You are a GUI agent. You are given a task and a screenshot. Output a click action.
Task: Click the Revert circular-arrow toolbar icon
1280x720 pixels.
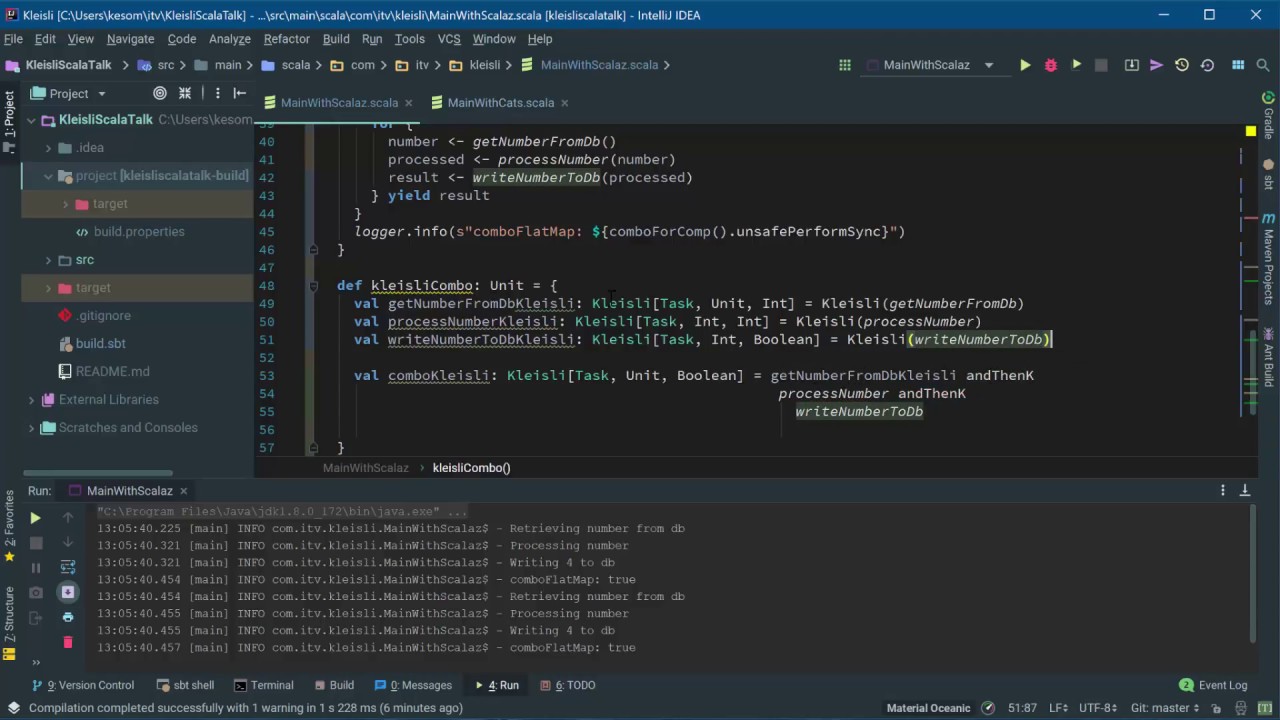[1207, 65]
